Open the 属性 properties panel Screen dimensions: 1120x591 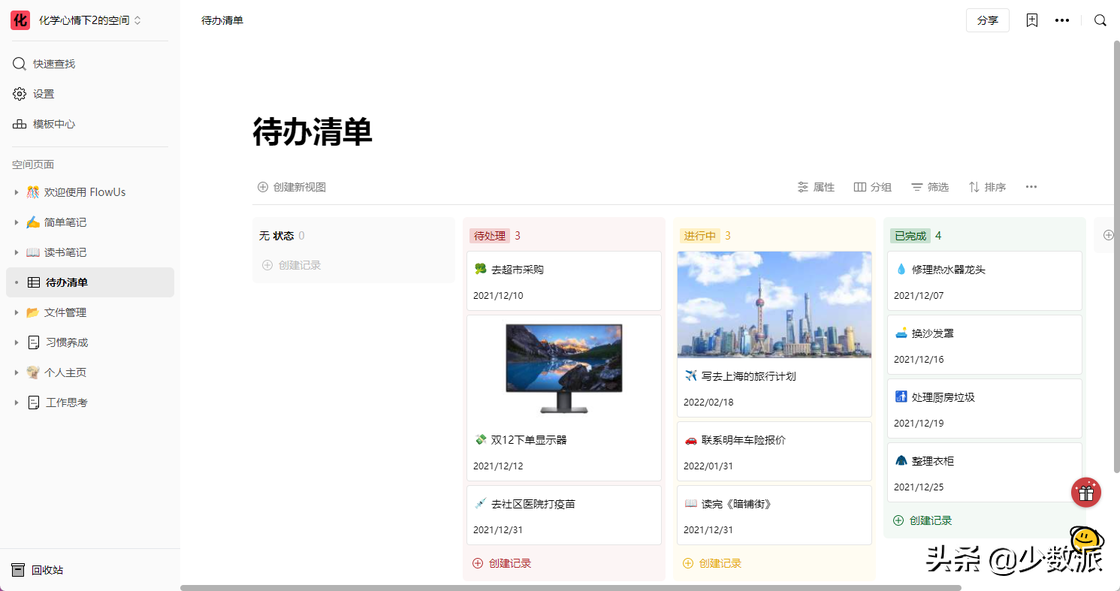(816, 186)
